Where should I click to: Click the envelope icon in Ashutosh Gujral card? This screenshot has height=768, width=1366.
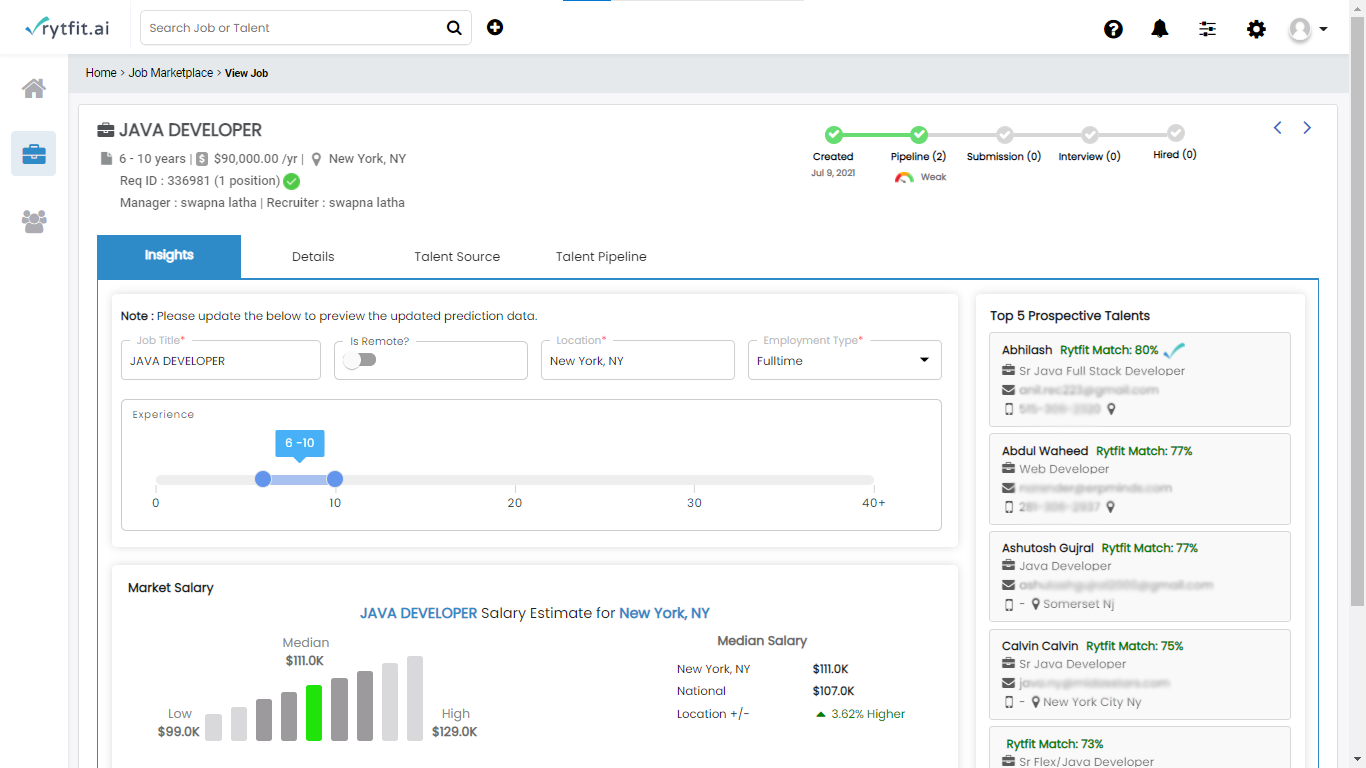pos(1008,585)
